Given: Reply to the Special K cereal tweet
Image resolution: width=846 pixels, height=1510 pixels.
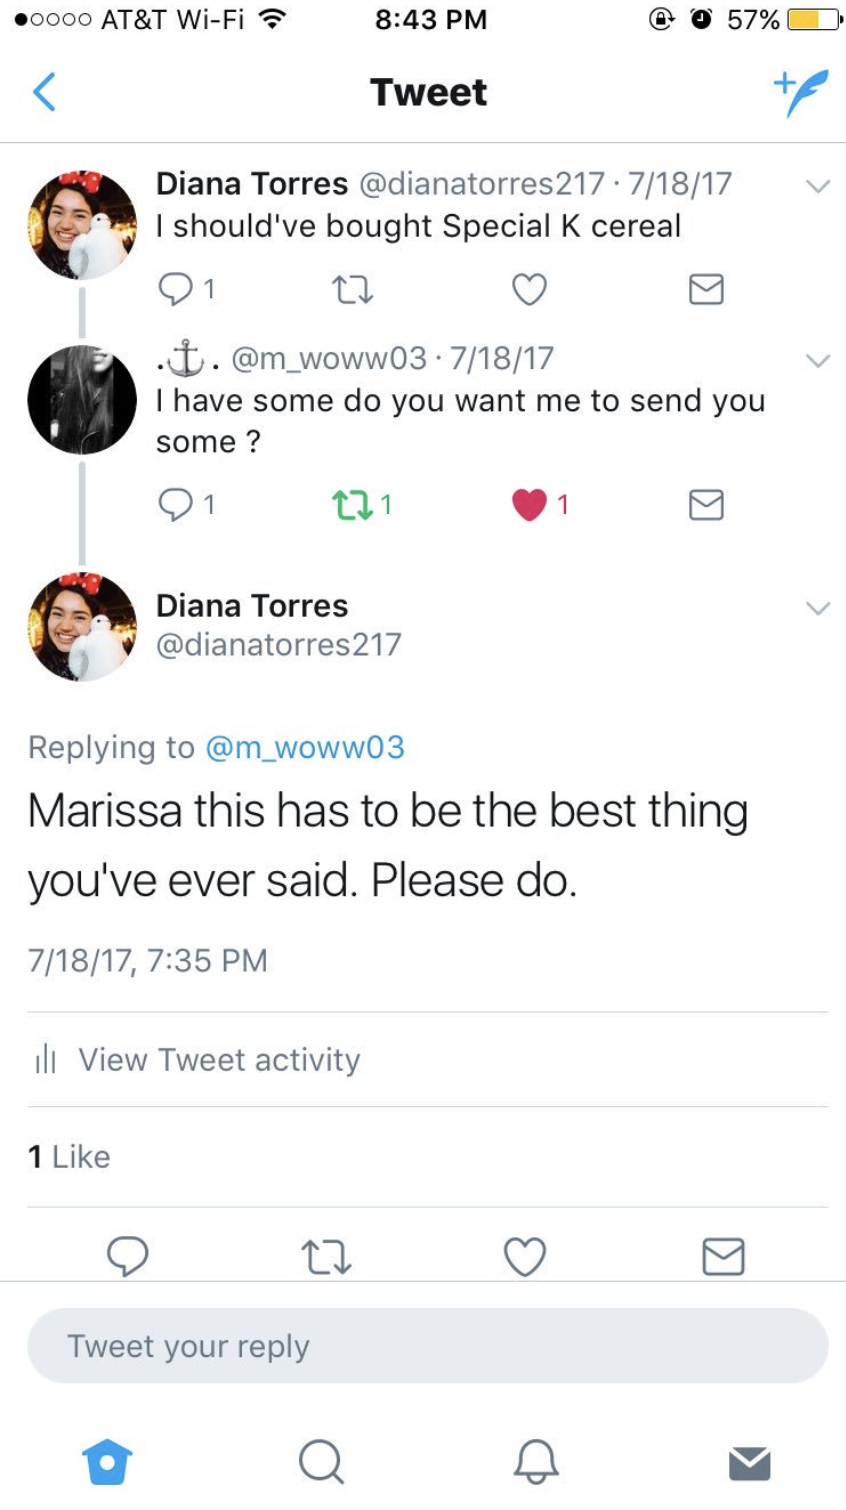Looking at the screenshot, I should coord(175,289).
